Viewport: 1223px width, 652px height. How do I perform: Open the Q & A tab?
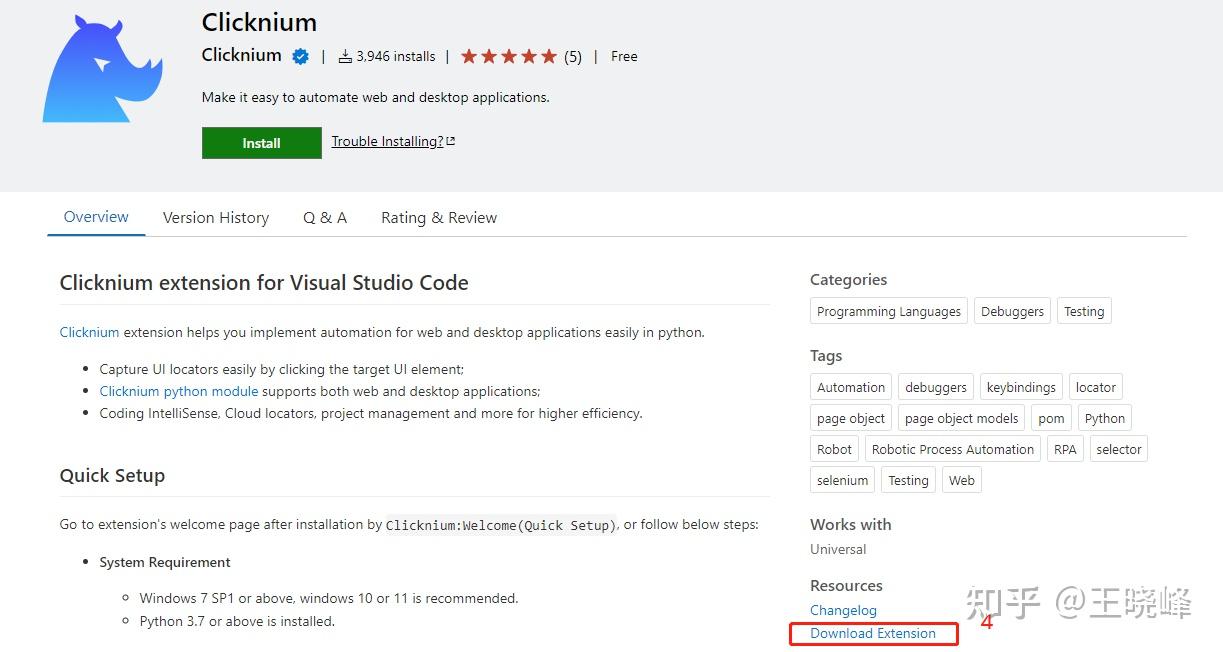point(325,218)
